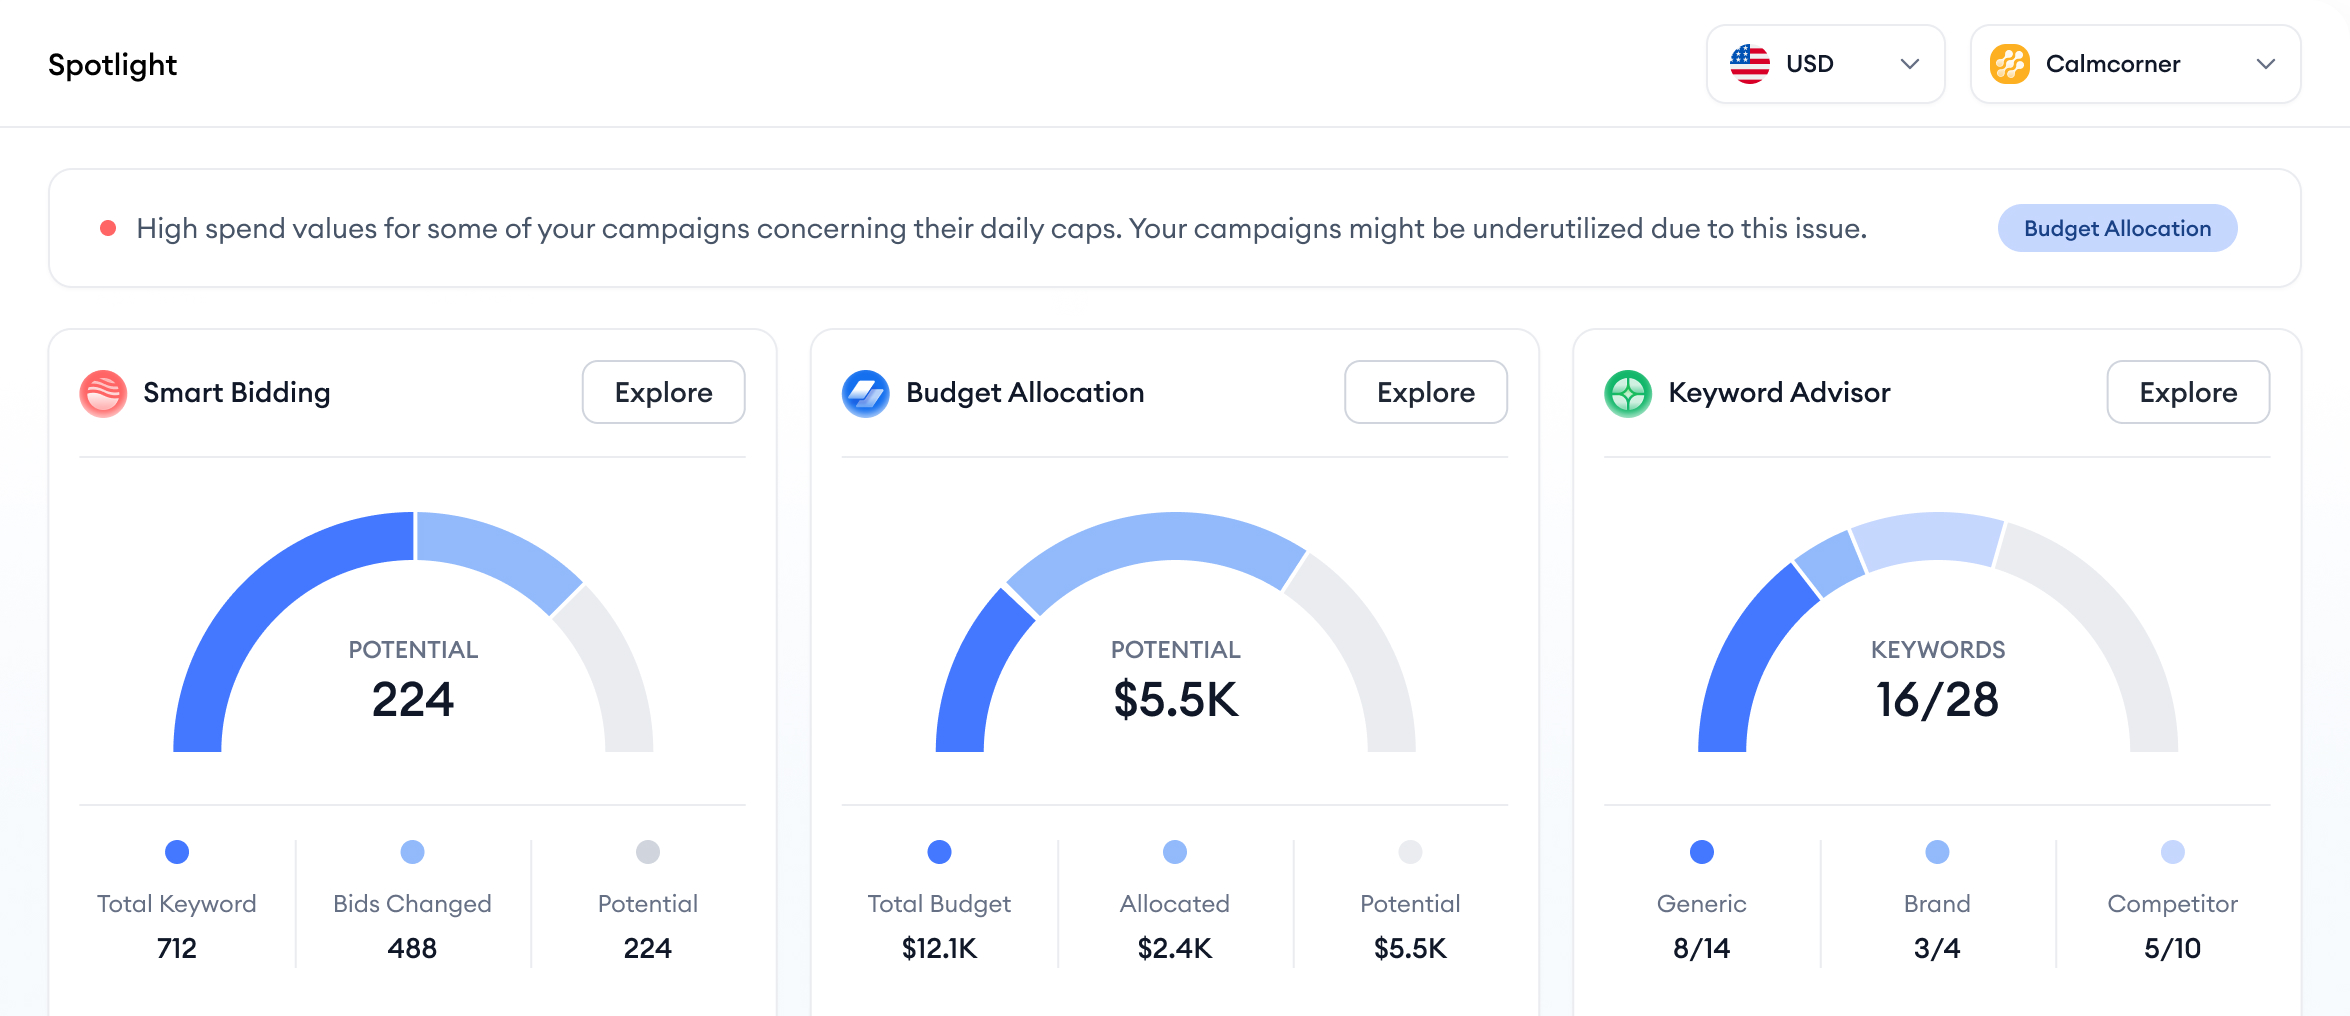Click the Smart Bidding card title

(237, 393)
